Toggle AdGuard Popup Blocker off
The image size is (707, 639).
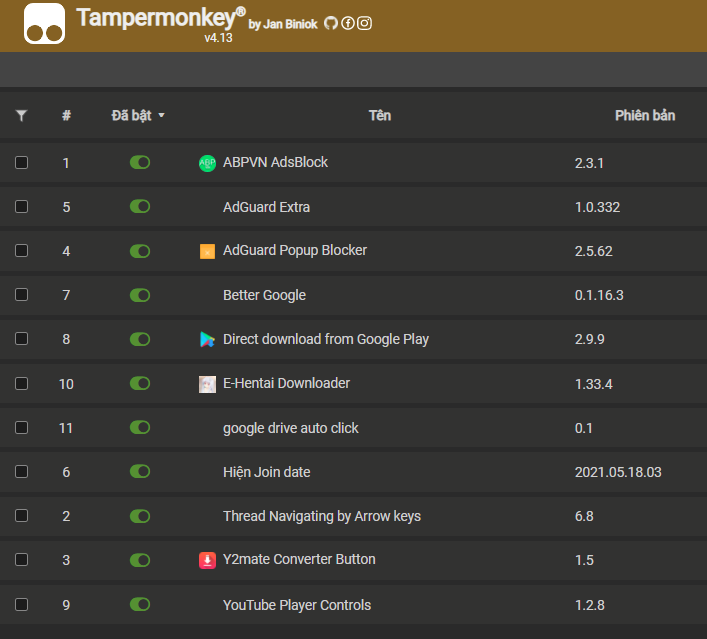coord(140,251)
